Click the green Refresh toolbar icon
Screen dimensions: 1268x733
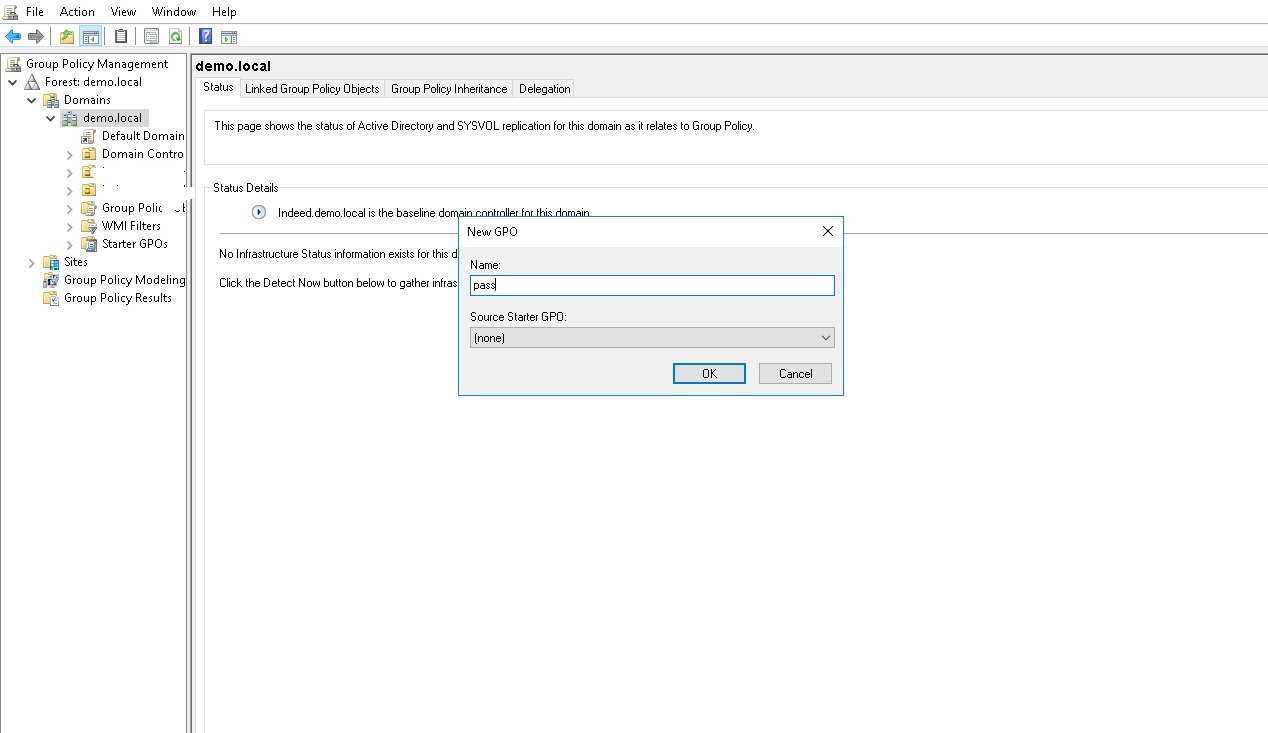[176, 37]
